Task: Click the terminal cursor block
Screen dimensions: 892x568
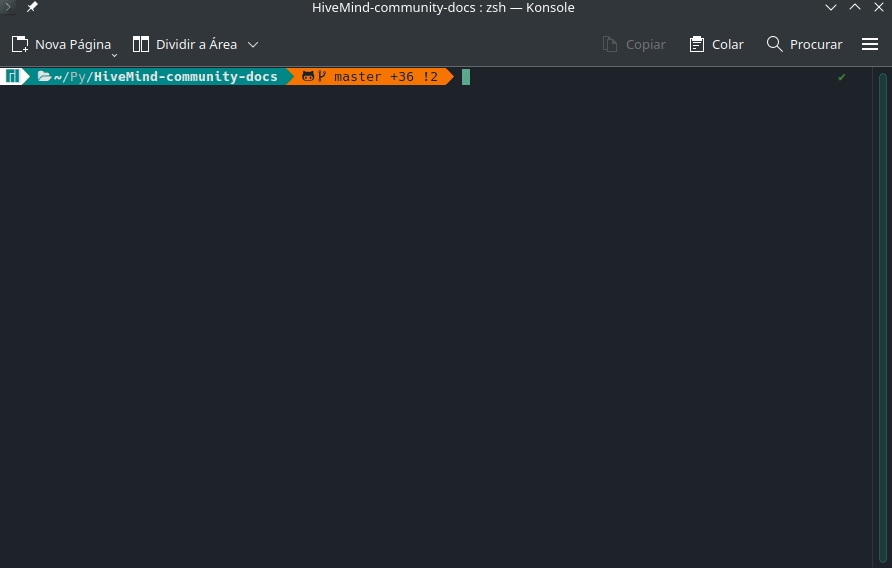Action: click(x=466, y=77)
